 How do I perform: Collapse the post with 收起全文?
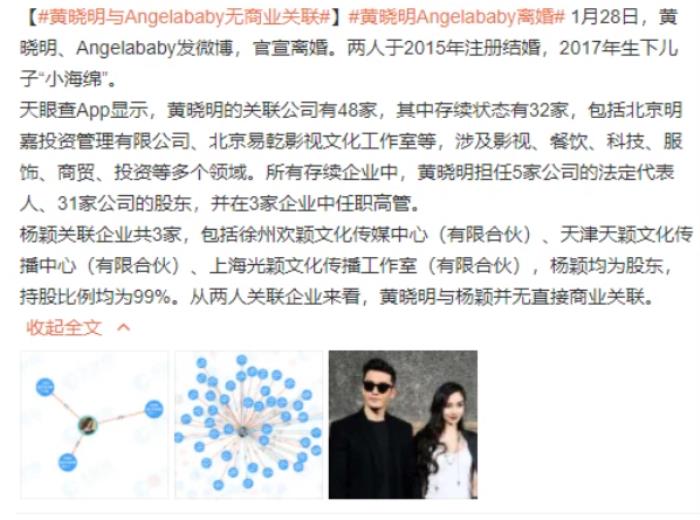[x=64, y=328]
